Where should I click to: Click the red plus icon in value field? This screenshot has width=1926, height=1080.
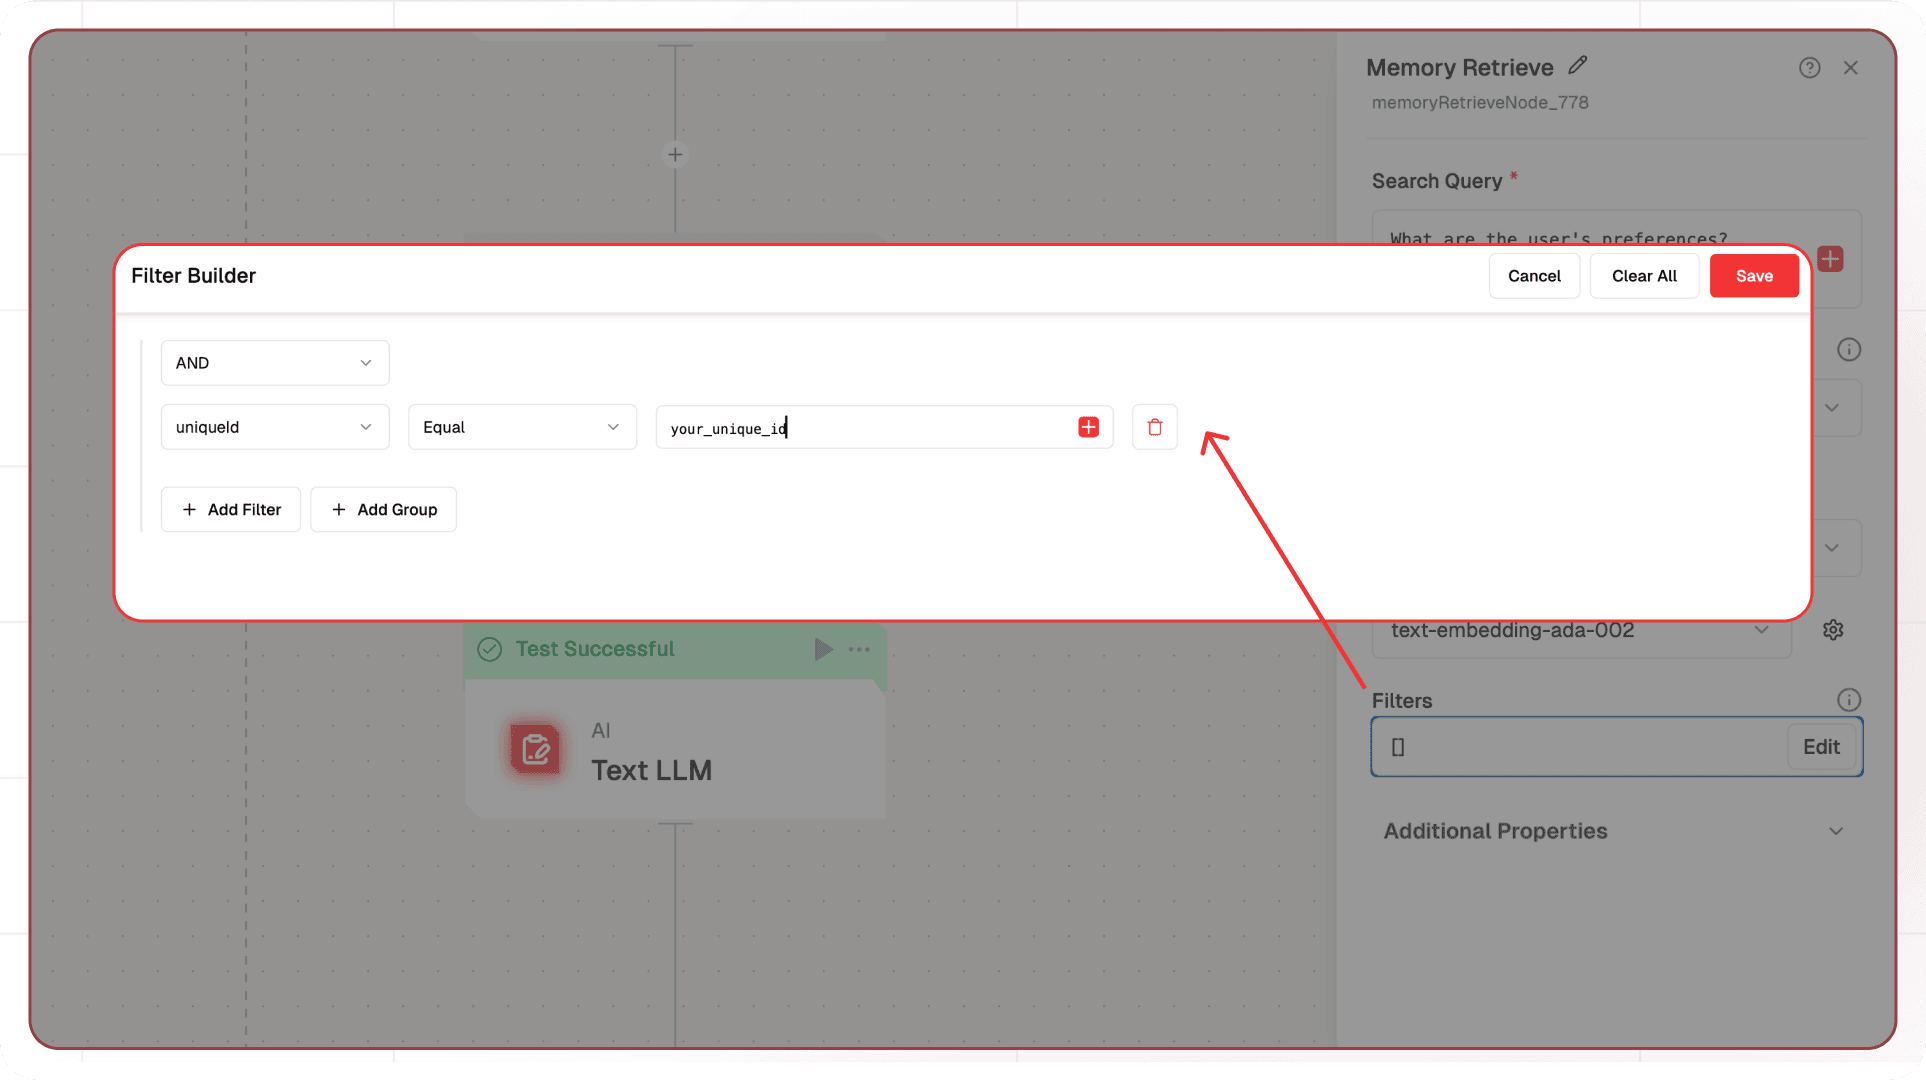tap(1088, 427)
